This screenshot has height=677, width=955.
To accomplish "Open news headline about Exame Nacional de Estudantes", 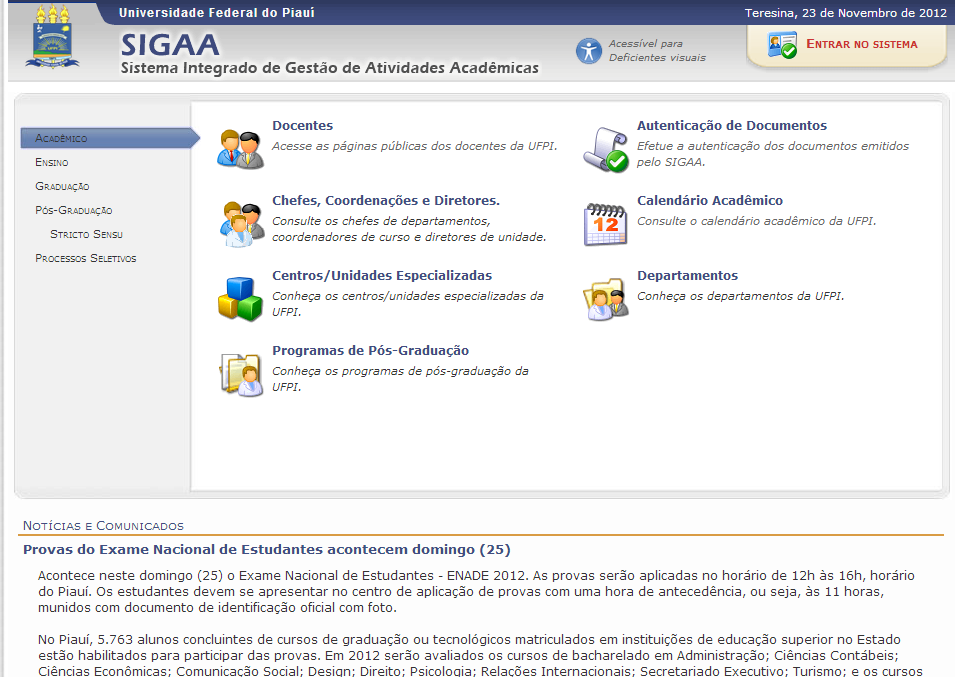I will 267,549.
